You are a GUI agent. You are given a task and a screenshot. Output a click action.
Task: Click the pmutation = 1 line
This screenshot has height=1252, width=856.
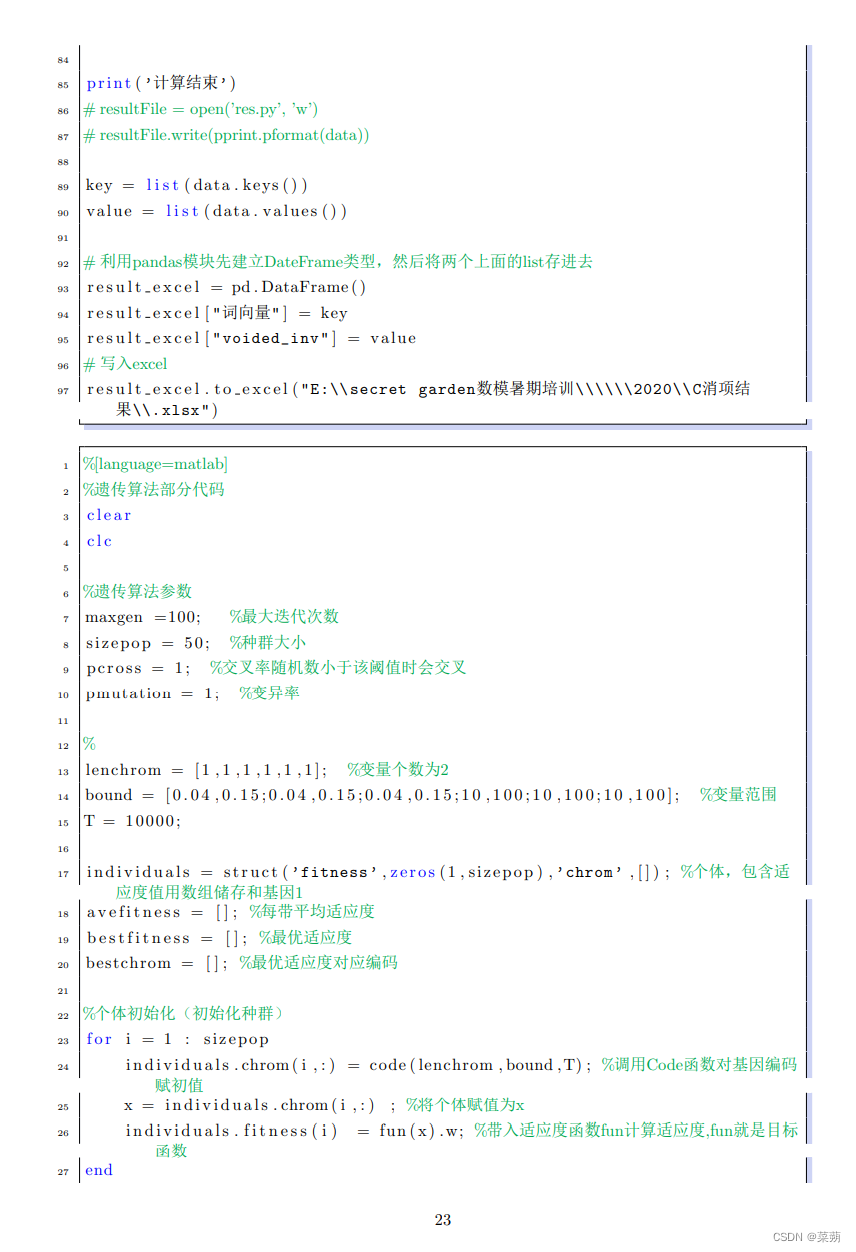(192, 693)
